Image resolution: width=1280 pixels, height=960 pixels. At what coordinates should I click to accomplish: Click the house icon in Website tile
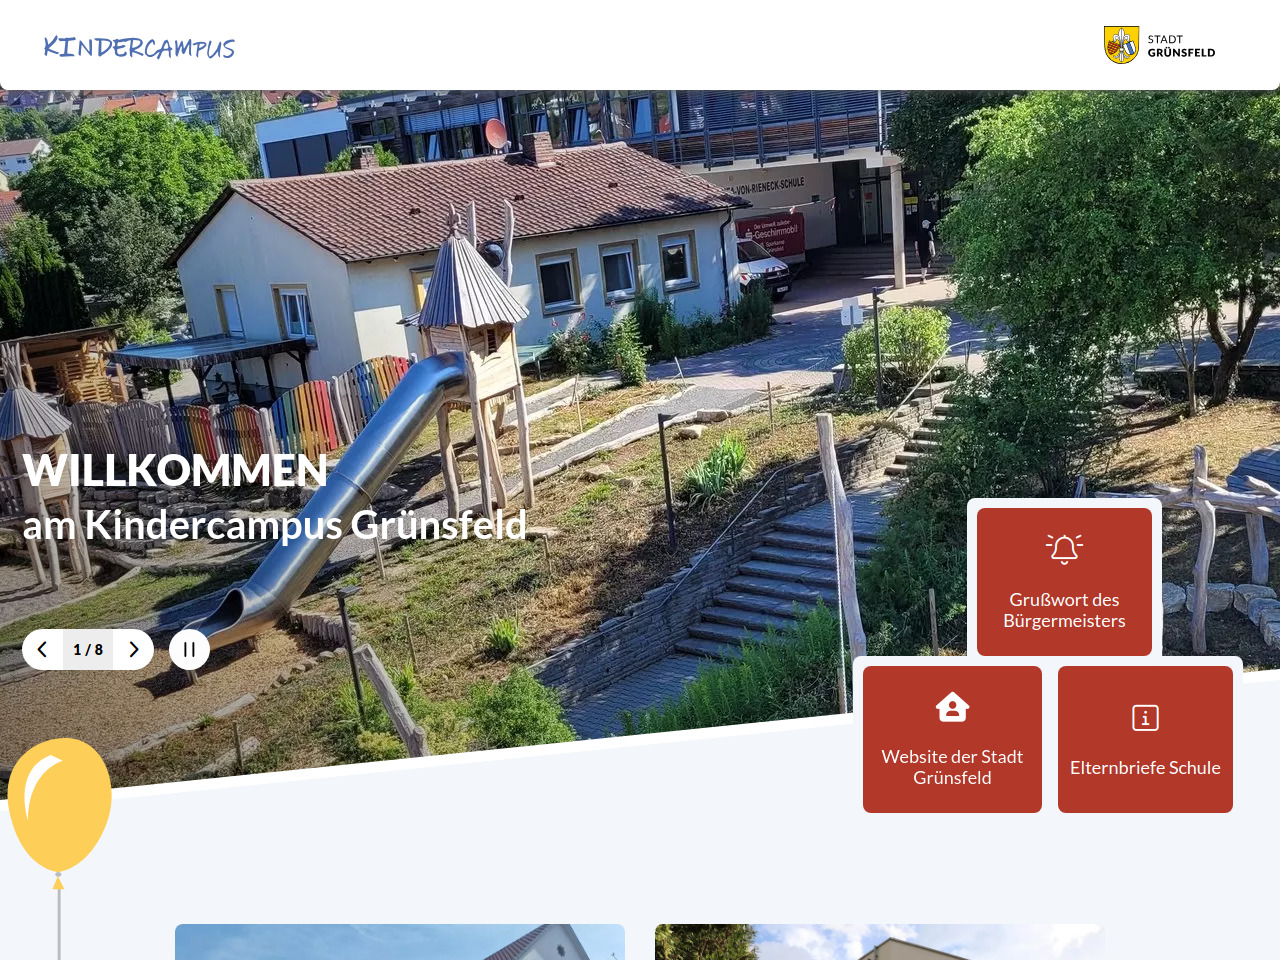[x=952, y=707]
